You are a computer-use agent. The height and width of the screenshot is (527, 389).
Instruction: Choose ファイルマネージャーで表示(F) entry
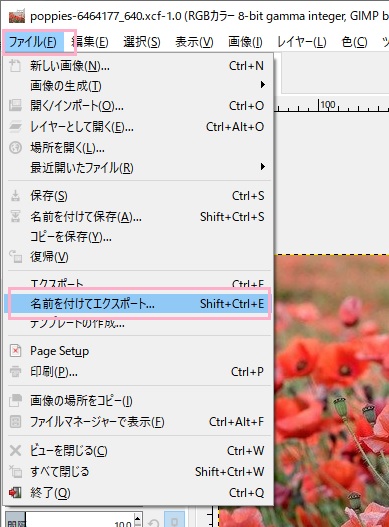[139, 421]
